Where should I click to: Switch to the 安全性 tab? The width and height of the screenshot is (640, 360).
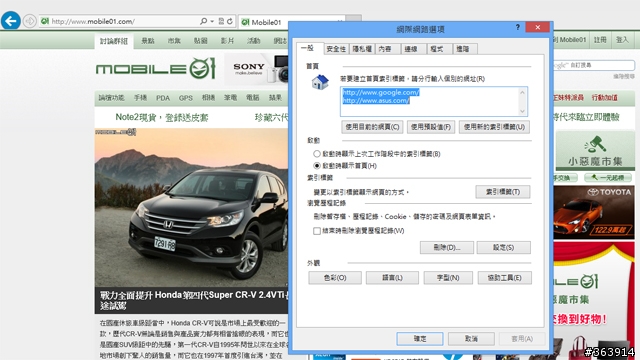(x=336, y=49)
